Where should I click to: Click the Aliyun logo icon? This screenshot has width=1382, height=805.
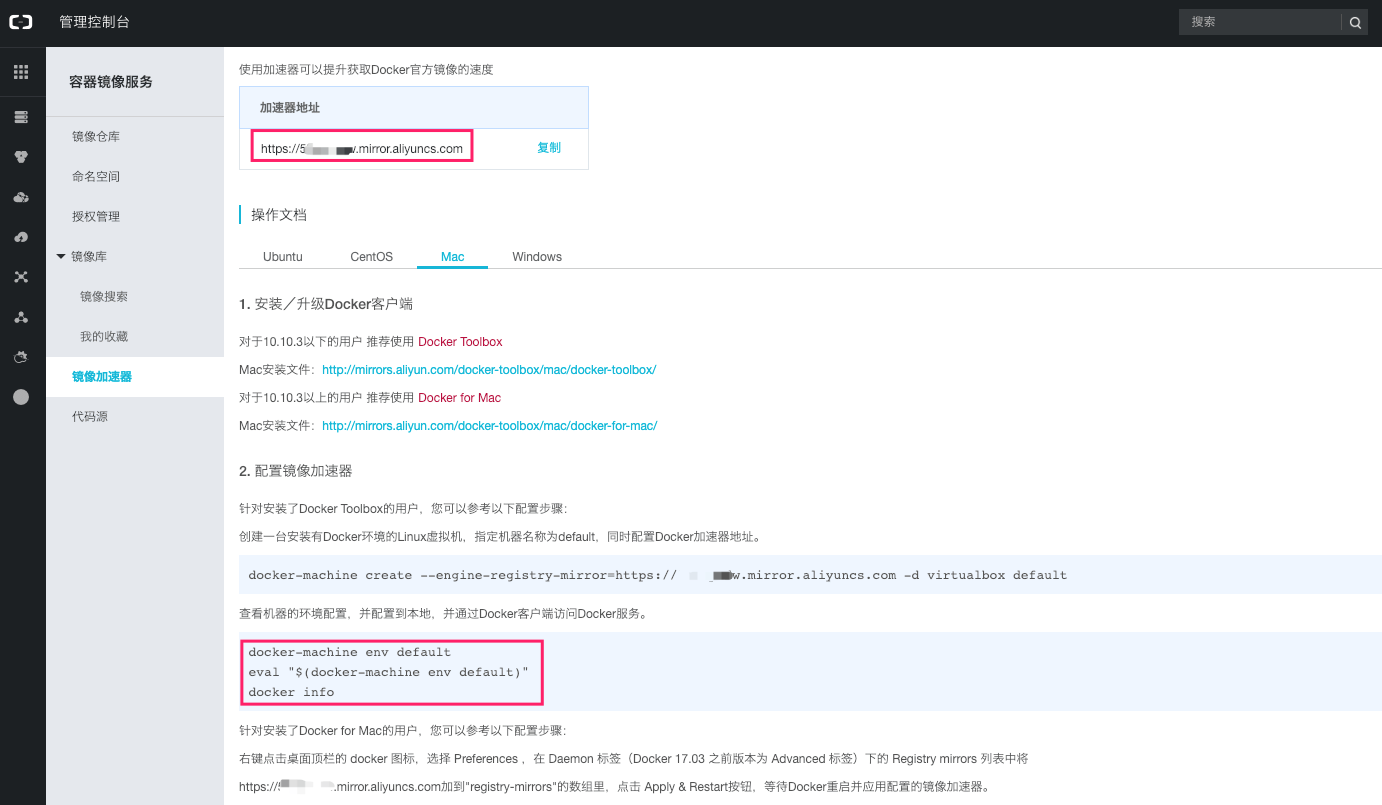click(x=21, y=22)
